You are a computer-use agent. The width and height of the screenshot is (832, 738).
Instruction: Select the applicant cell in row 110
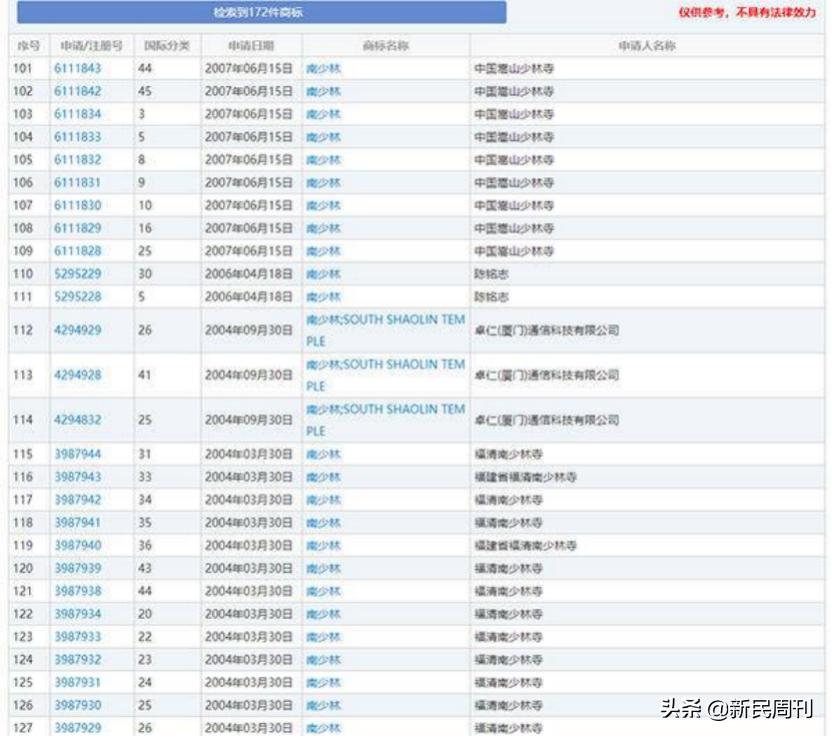click(647, 274)
